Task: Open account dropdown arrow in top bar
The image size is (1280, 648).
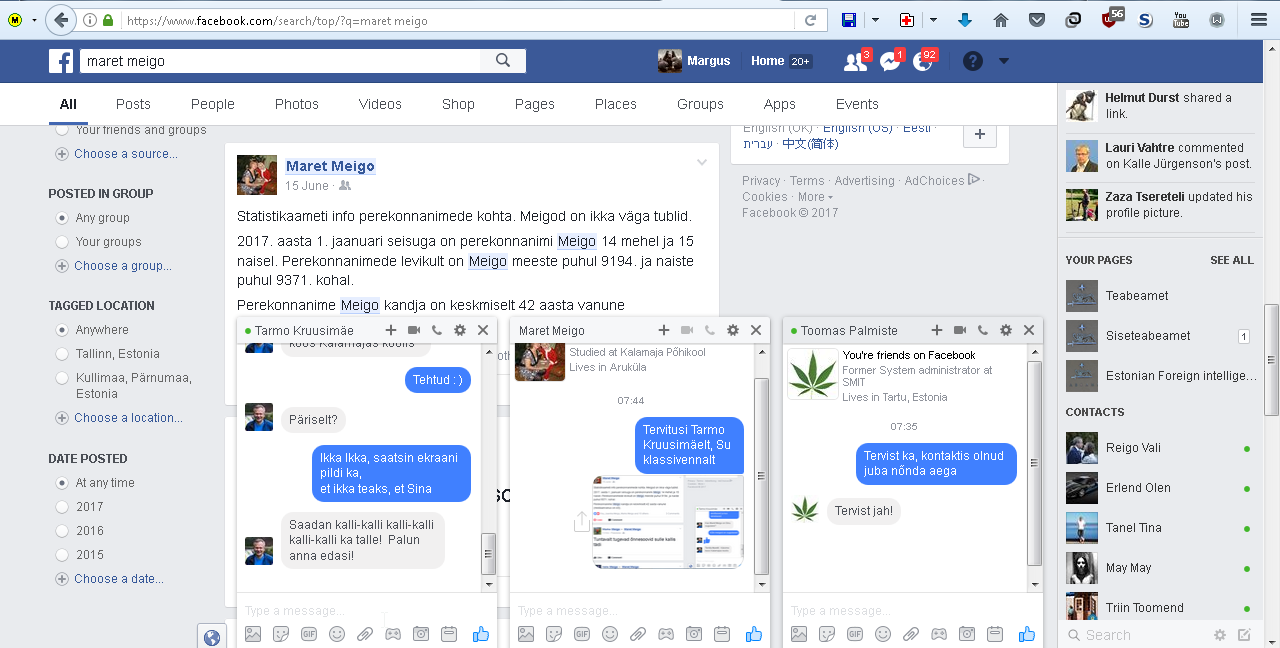Action: (1004, 61)
